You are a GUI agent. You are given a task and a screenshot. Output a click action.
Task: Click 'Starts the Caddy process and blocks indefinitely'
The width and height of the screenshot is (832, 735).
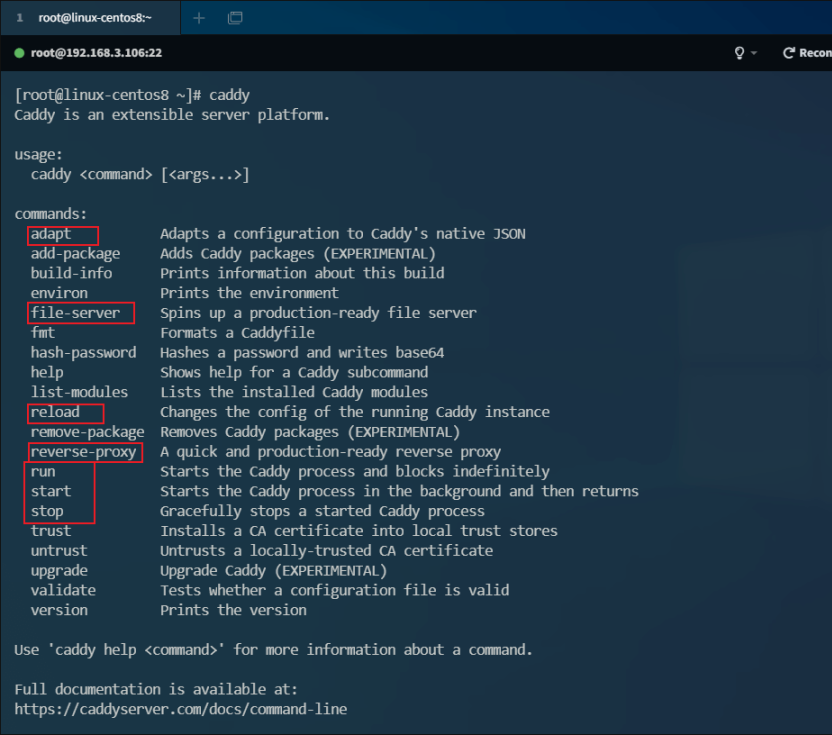coord(355,471)
